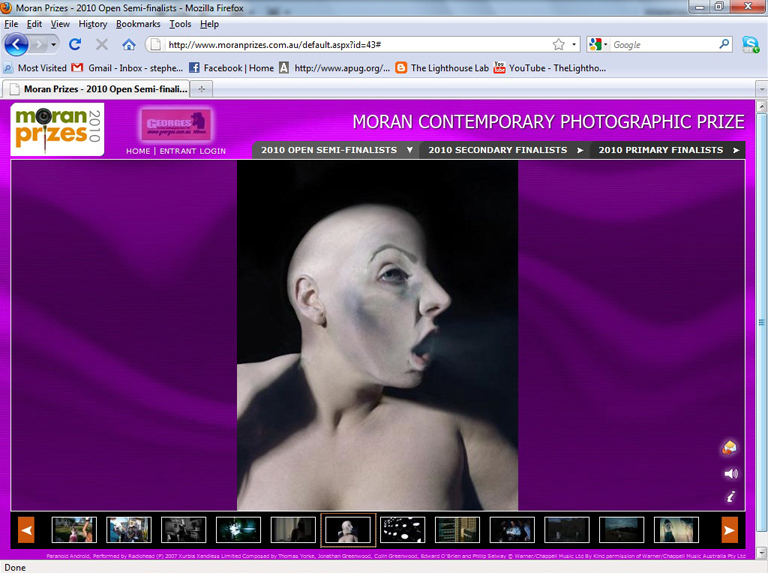This screenshot has width=768, height=573.
Task: Open the File menu
Action: tap(11, 24)
